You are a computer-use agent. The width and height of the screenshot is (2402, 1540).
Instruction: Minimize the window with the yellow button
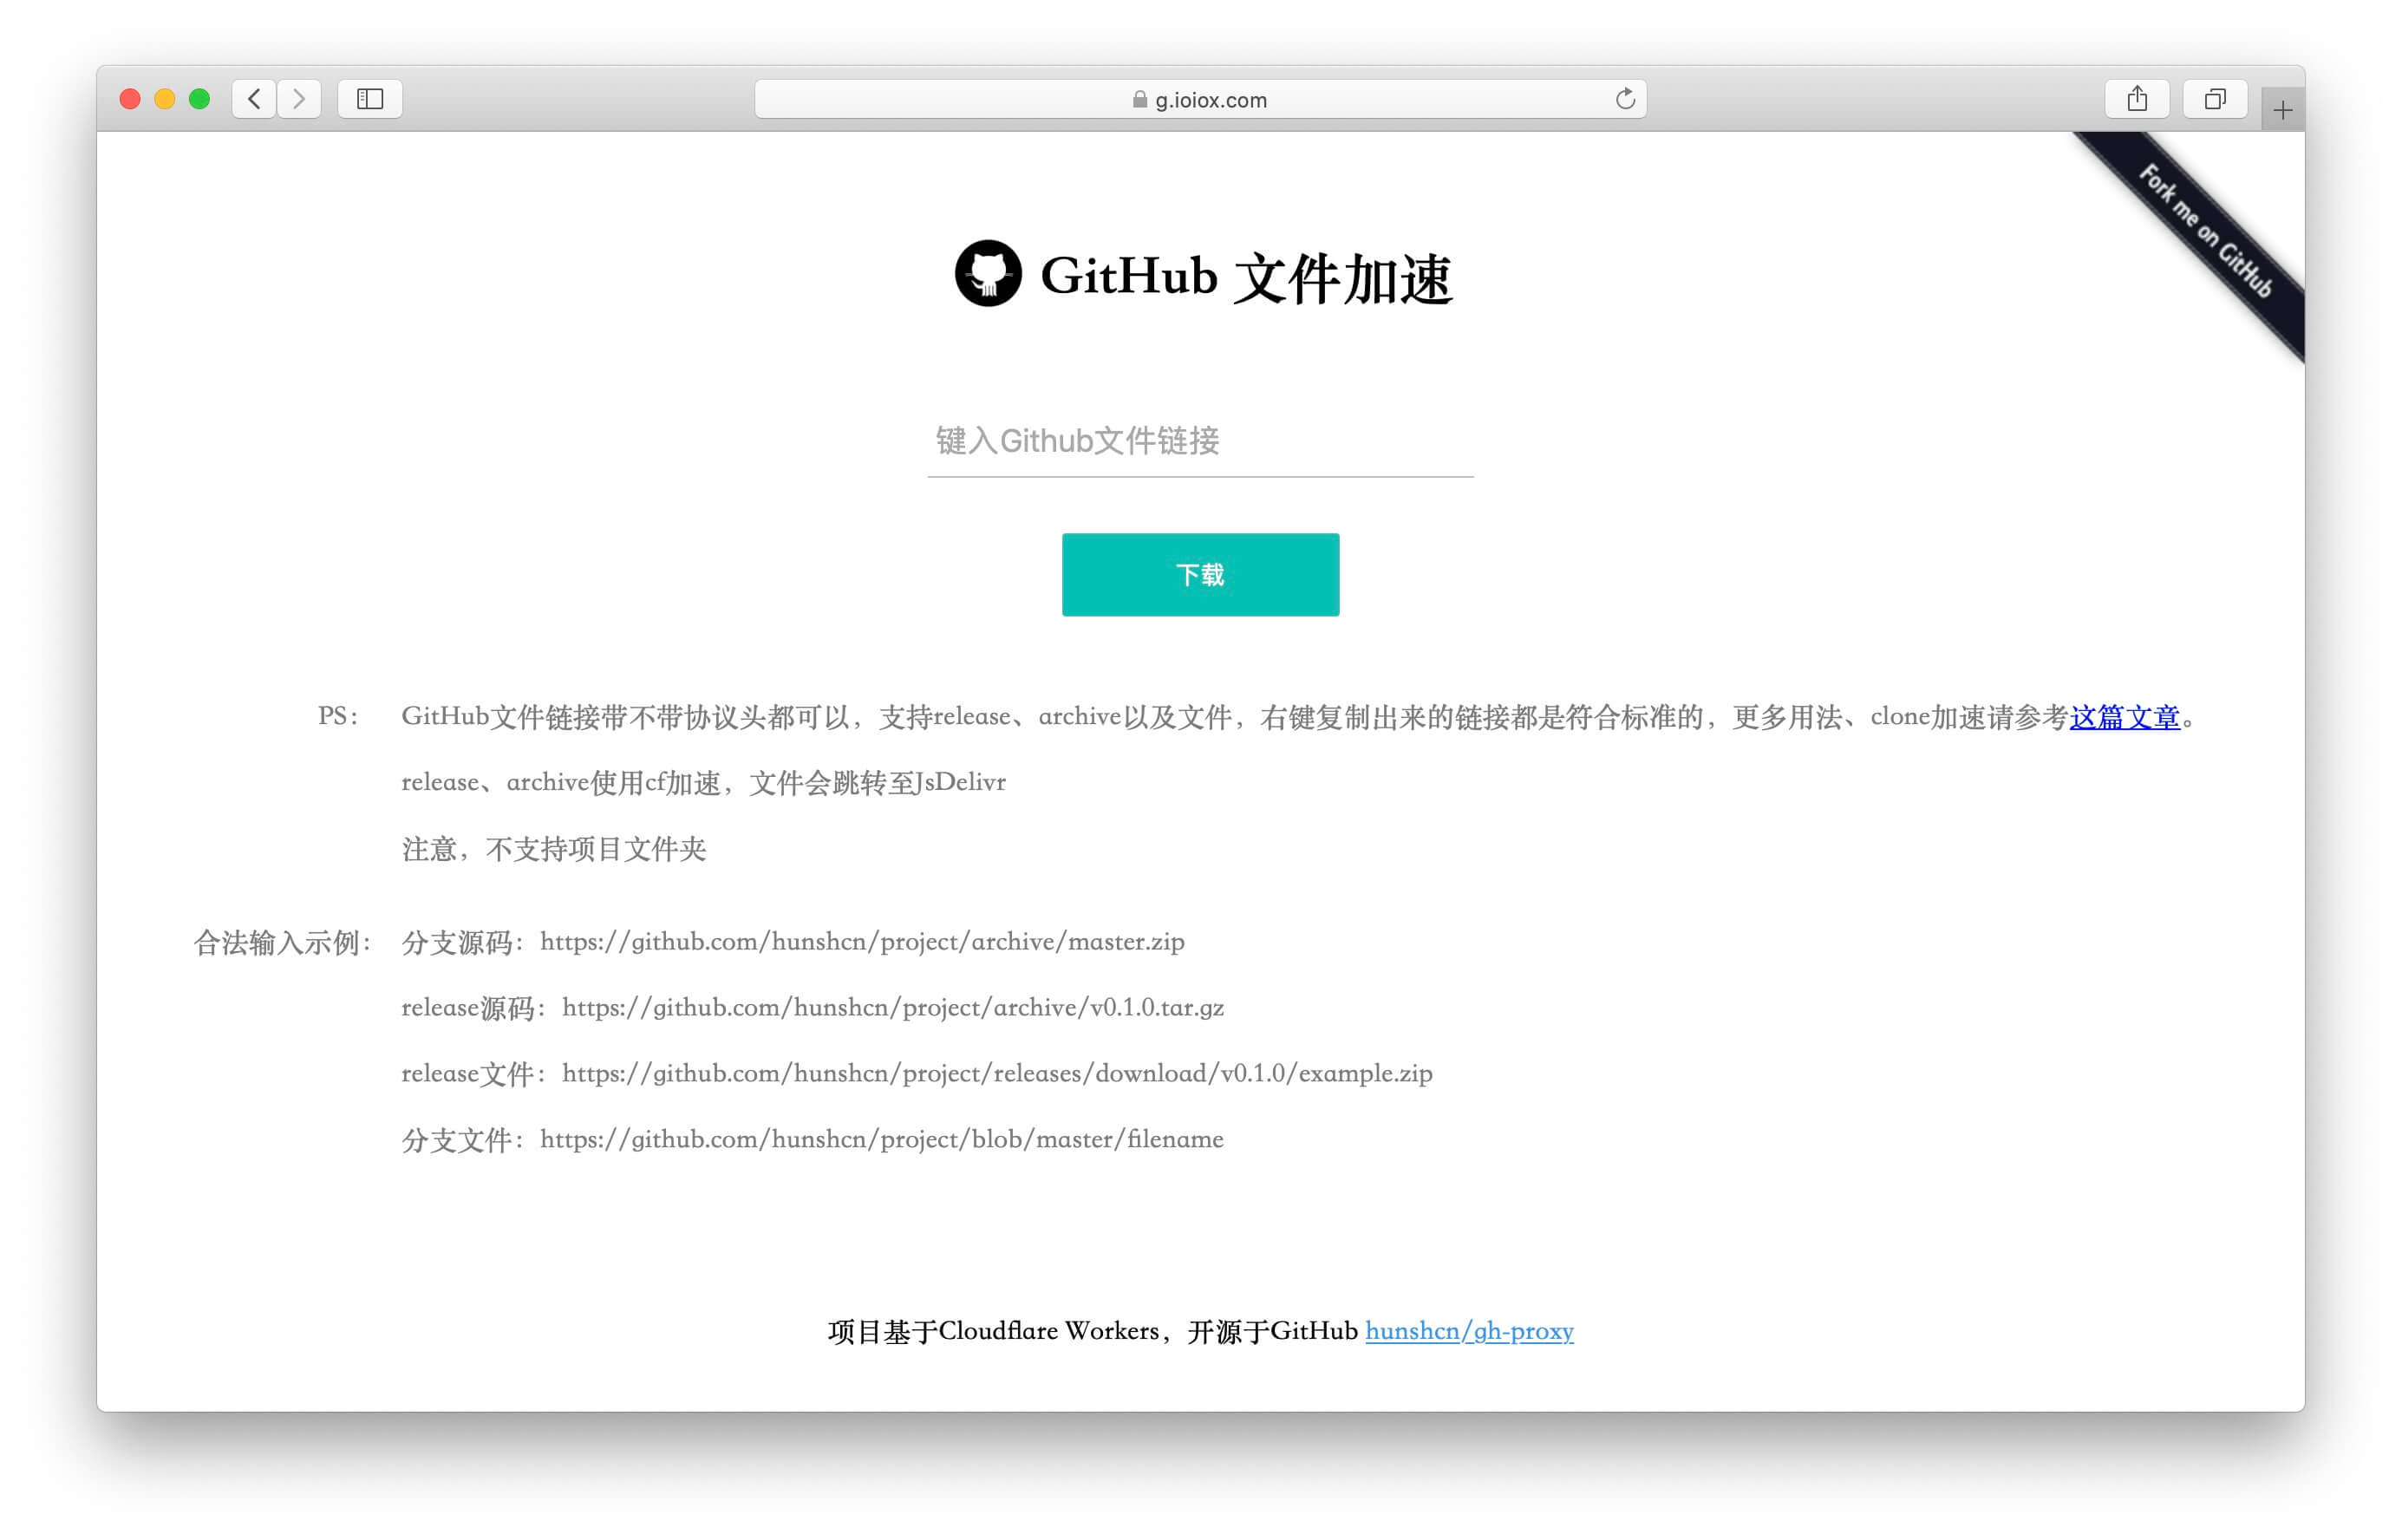coord(165,99)
